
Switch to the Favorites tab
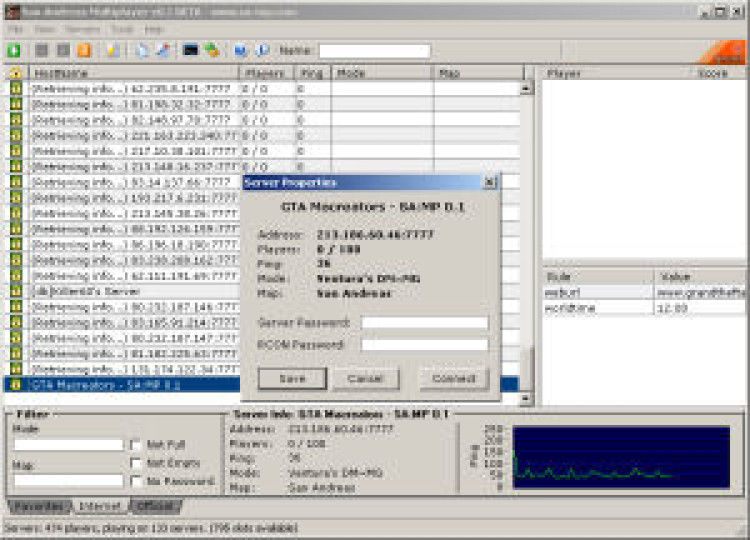(x=38, y=506)
